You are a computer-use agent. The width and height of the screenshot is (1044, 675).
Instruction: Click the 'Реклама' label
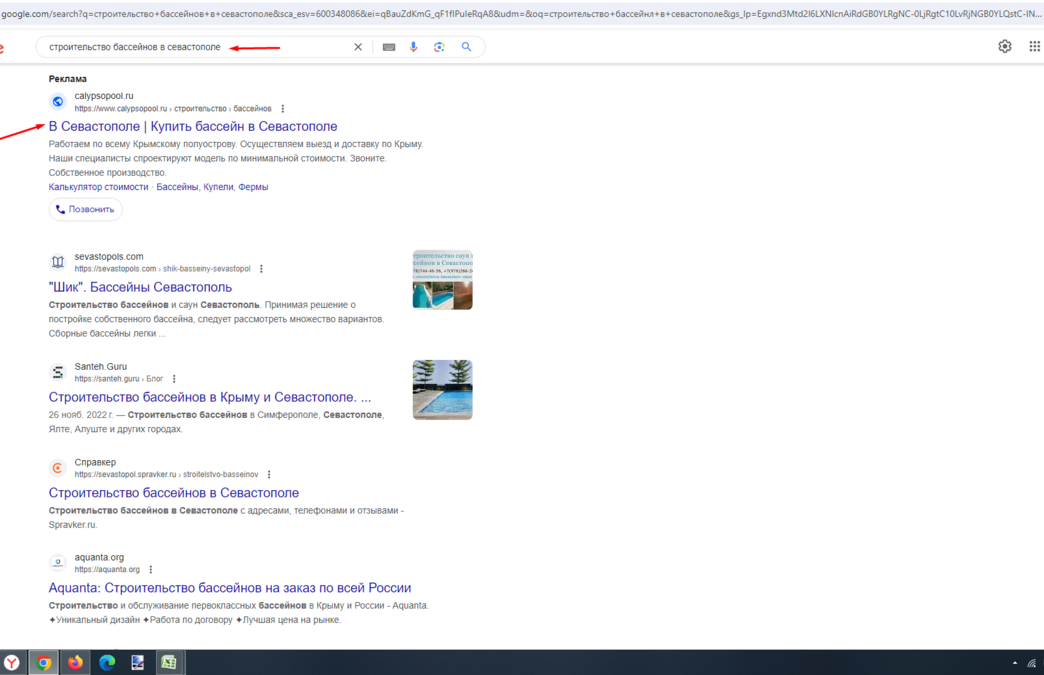tap(67, 79)
